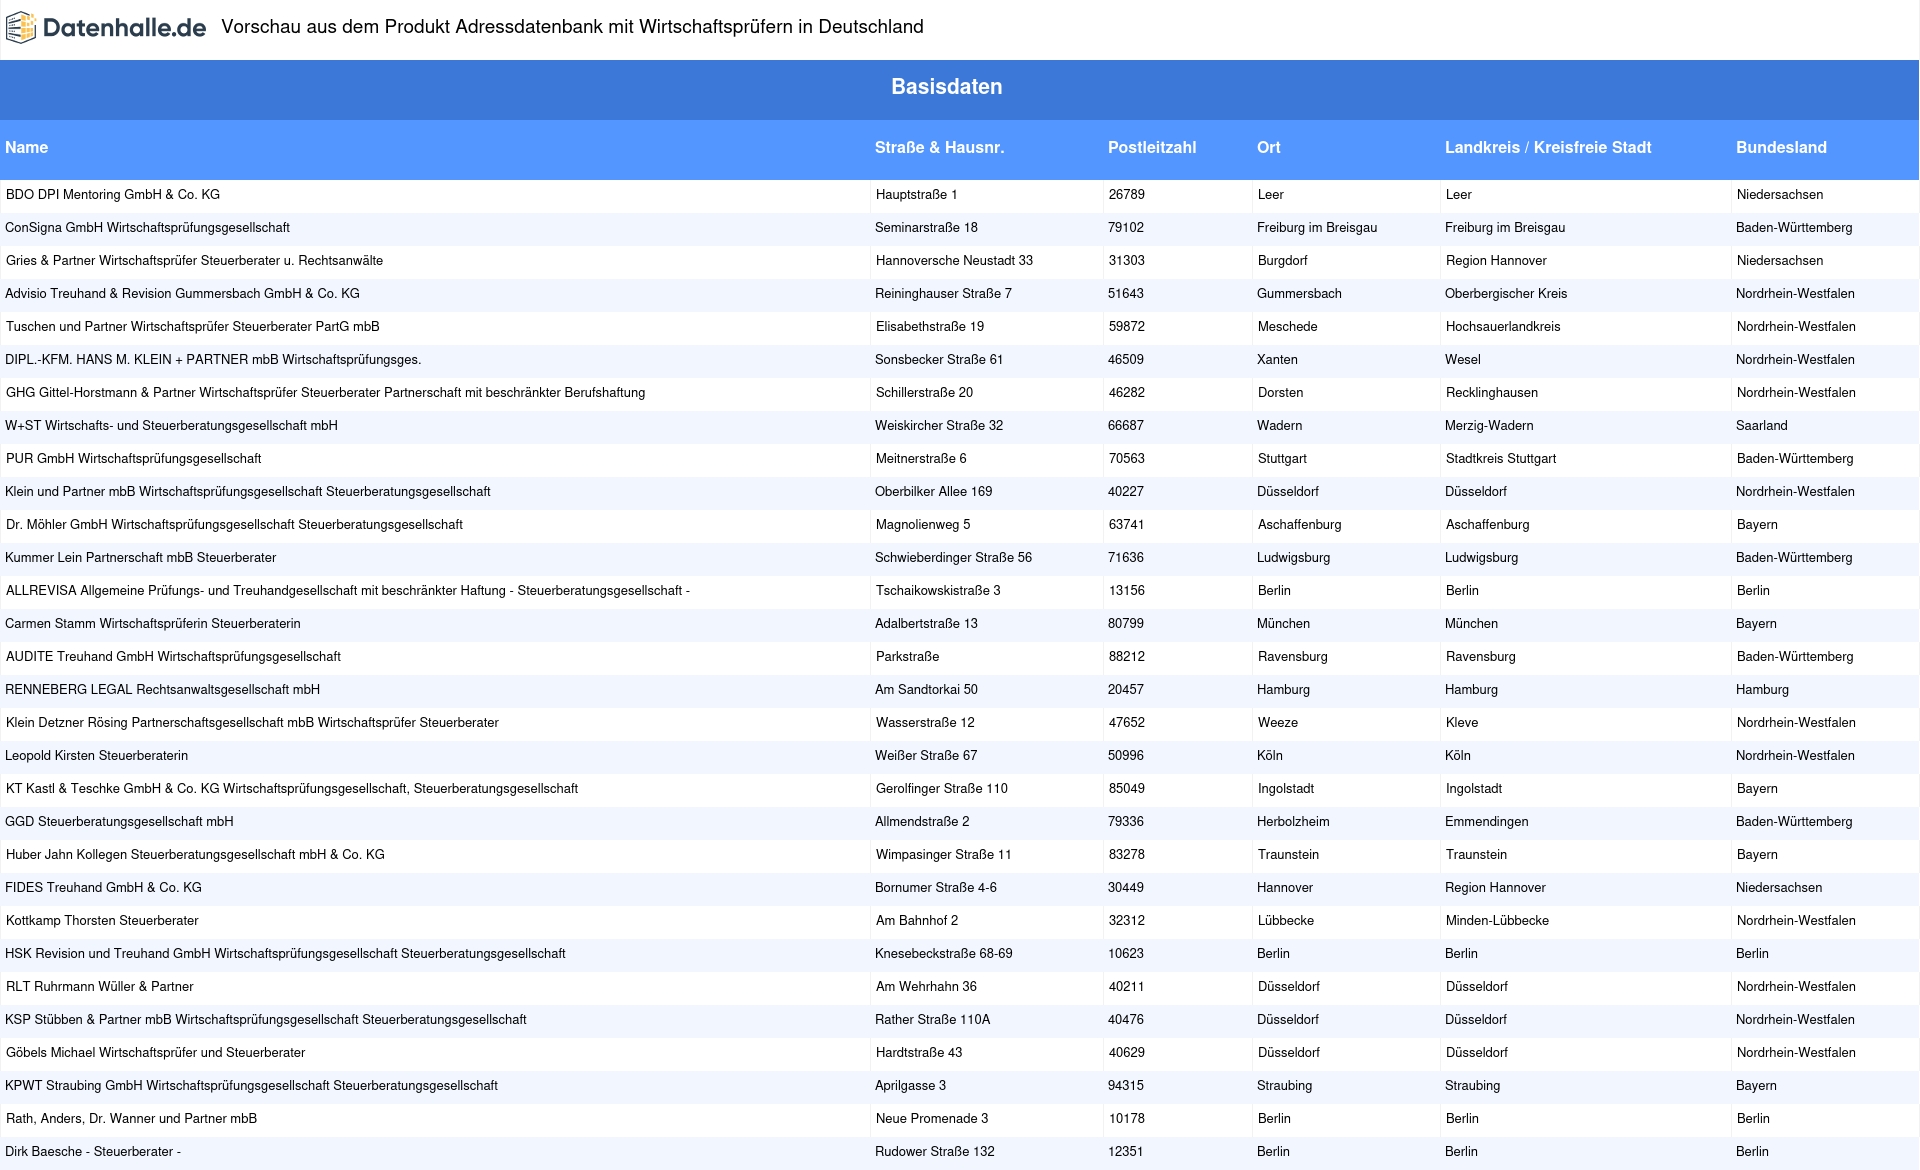The width and height of the screenshot is (1920, 1170).
Task: Select Landkreis cell Emmendingen
Action: 1486,822
